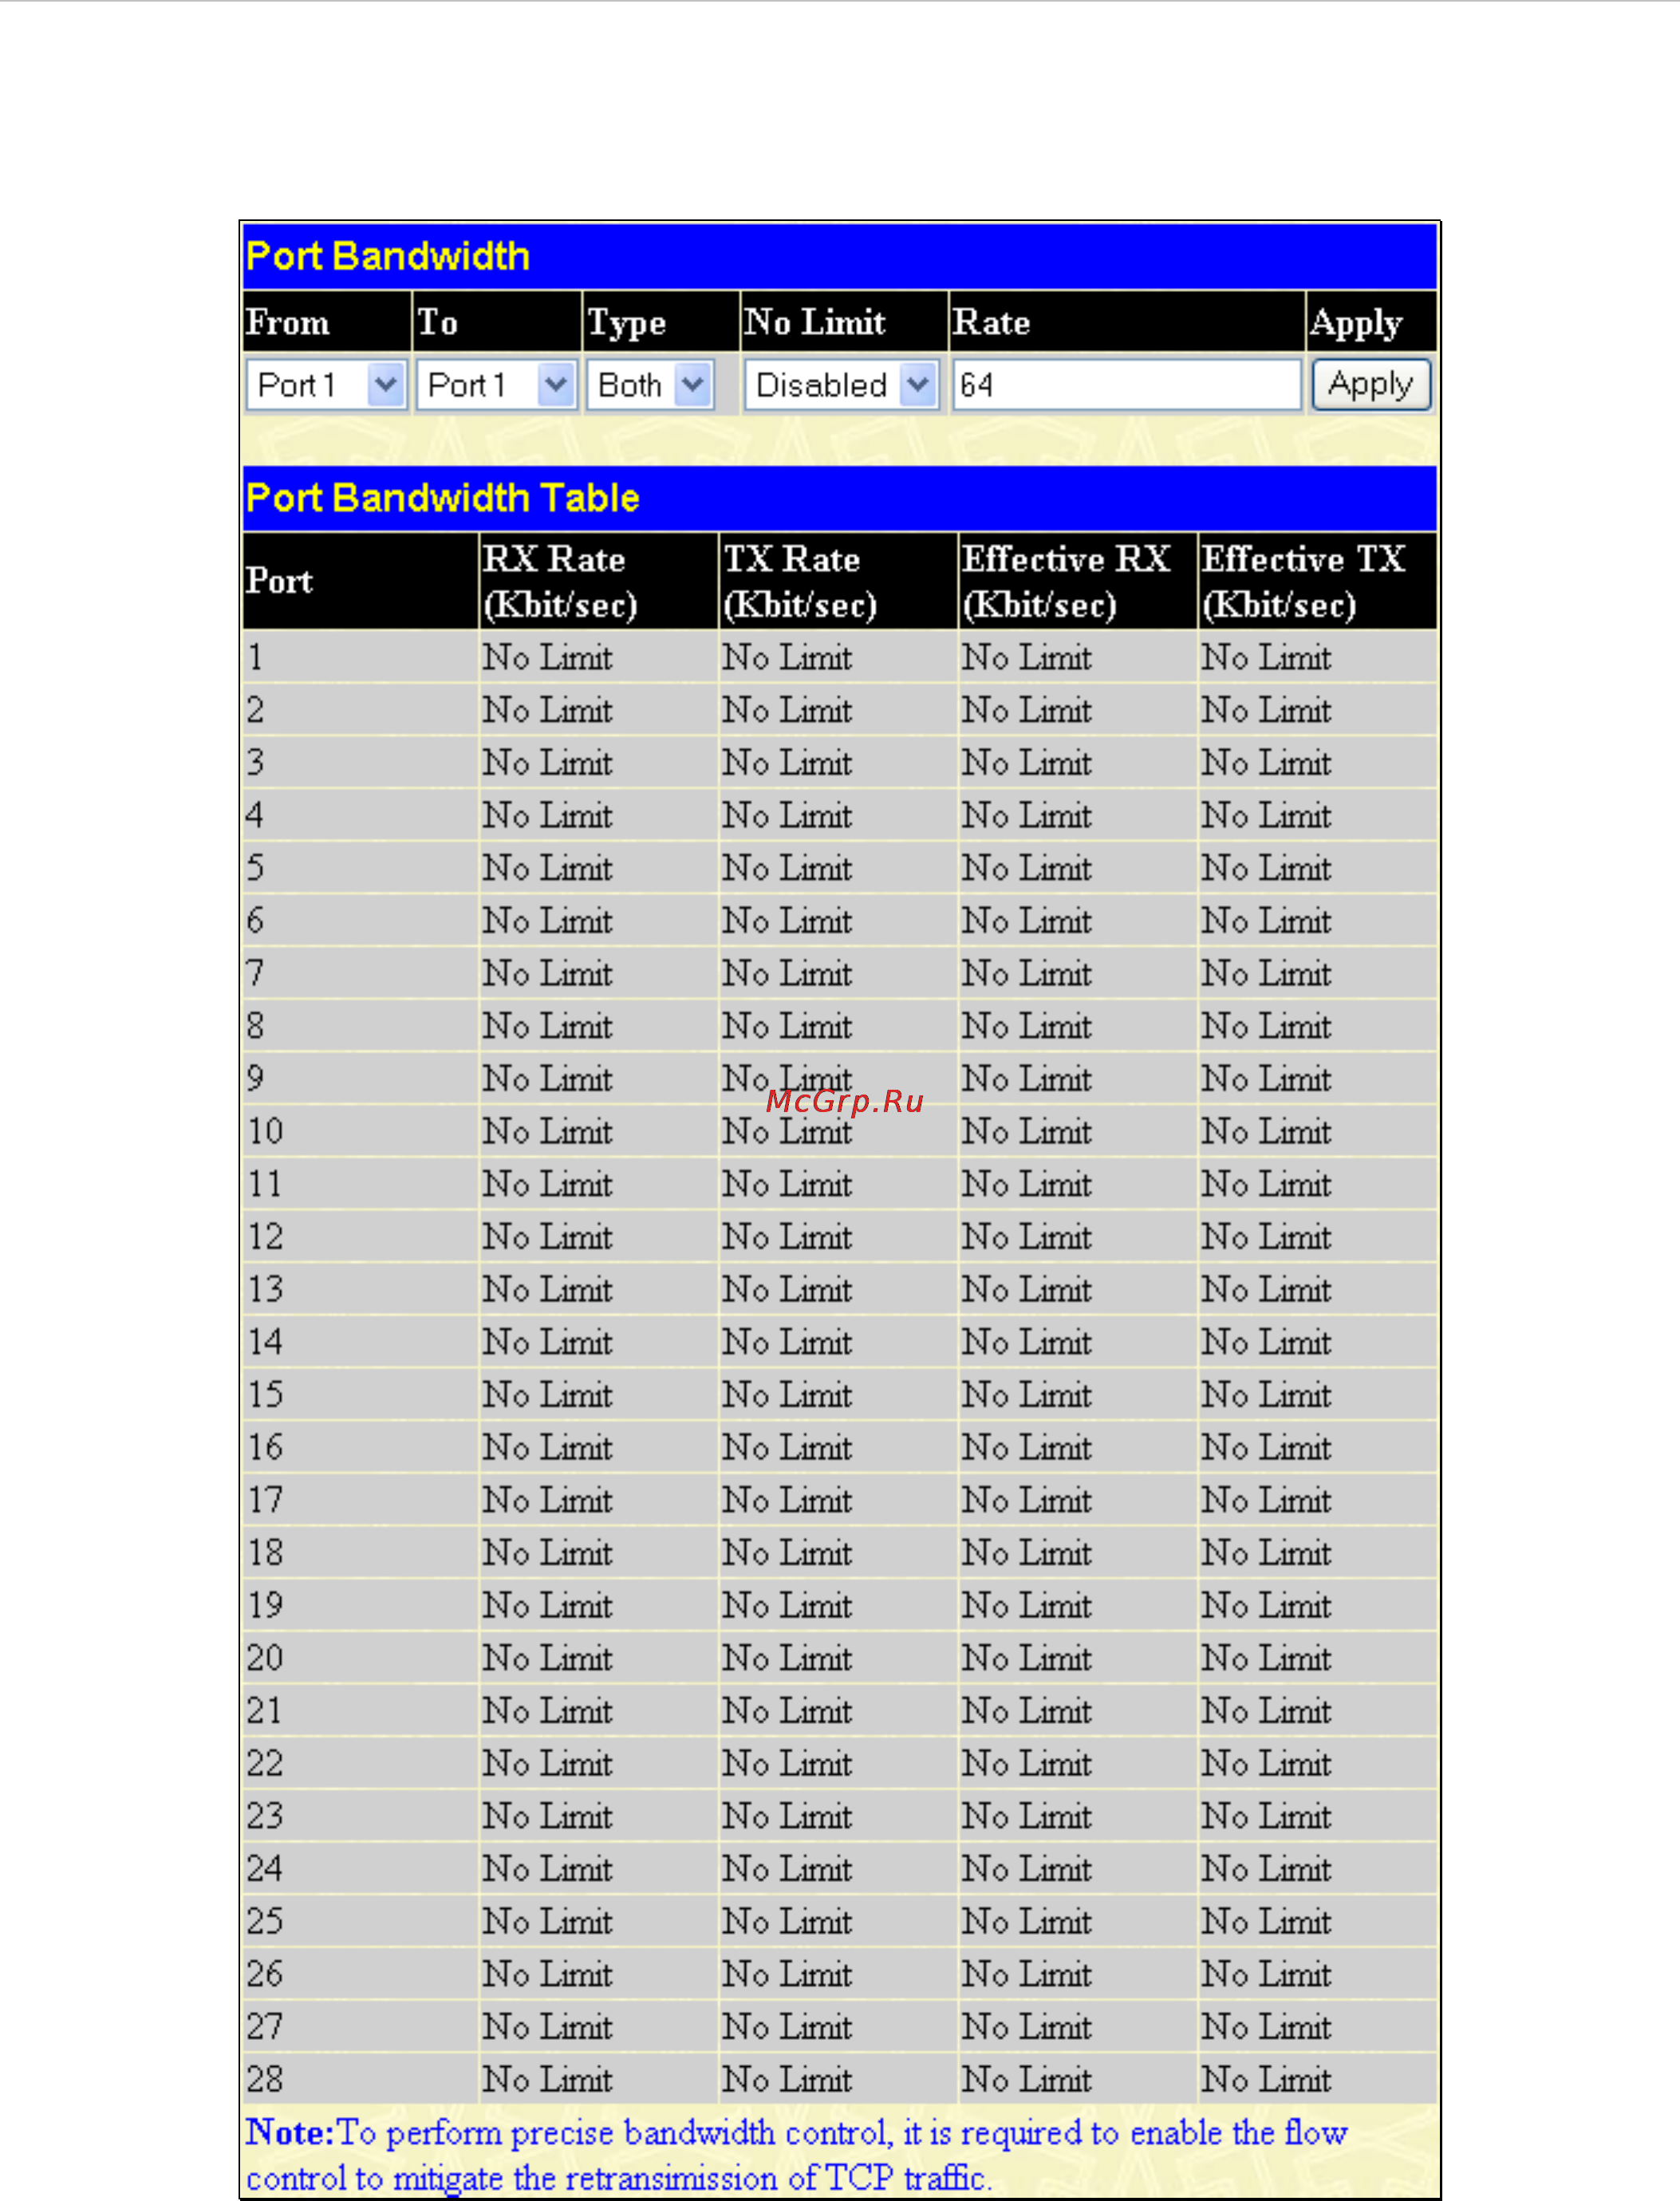
Task: Click RX Rate value for port 13
Action: [x=548, y=1289]
